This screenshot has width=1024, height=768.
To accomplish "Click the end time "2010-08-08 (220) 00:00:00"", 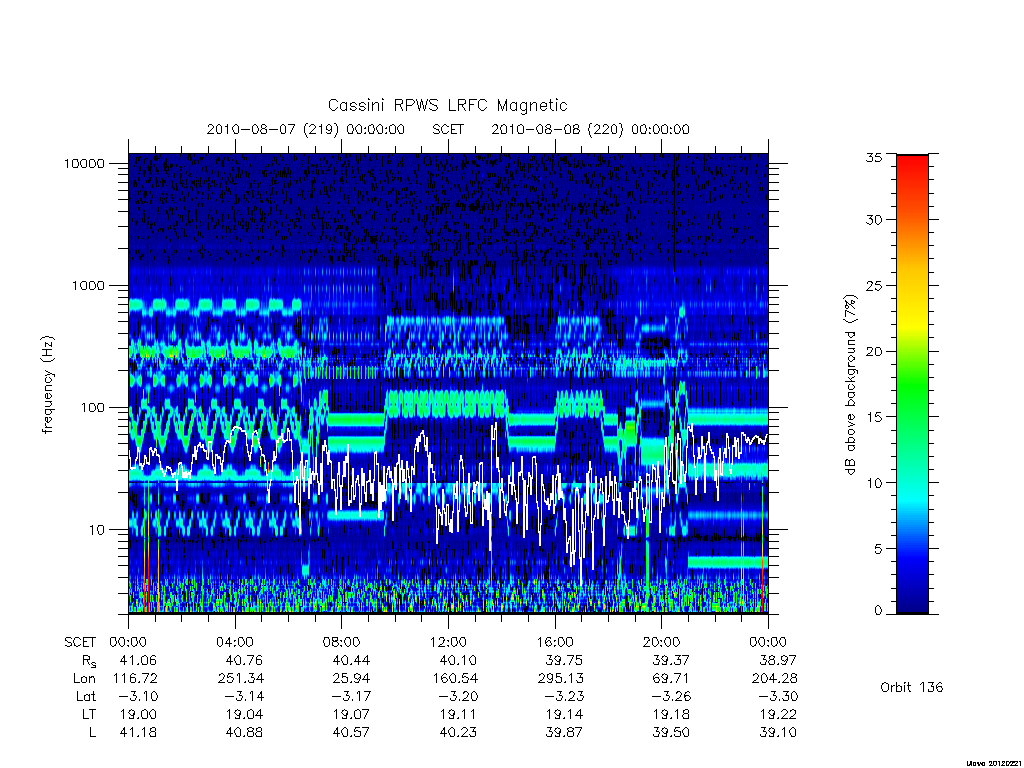I will (x=590, y=129).
